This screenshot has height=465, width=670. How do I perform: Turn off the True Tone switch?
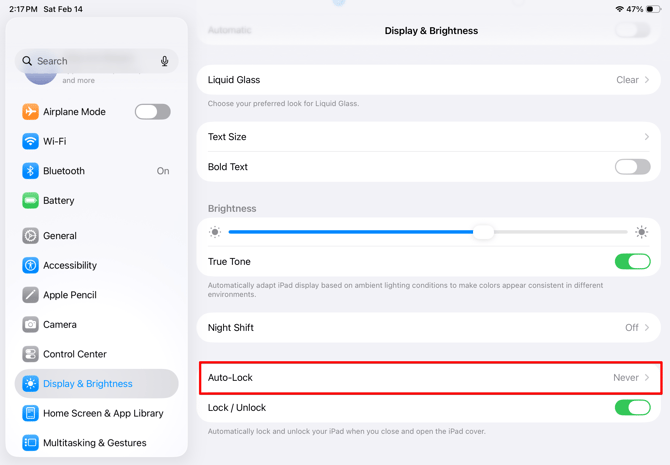click(x=632, y=262)
